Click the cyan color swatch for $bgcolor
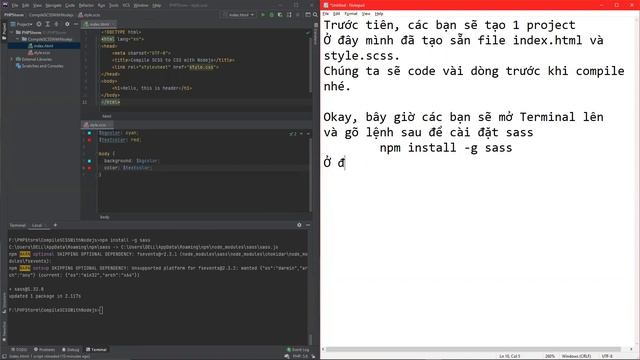 [x=89, y=133]
